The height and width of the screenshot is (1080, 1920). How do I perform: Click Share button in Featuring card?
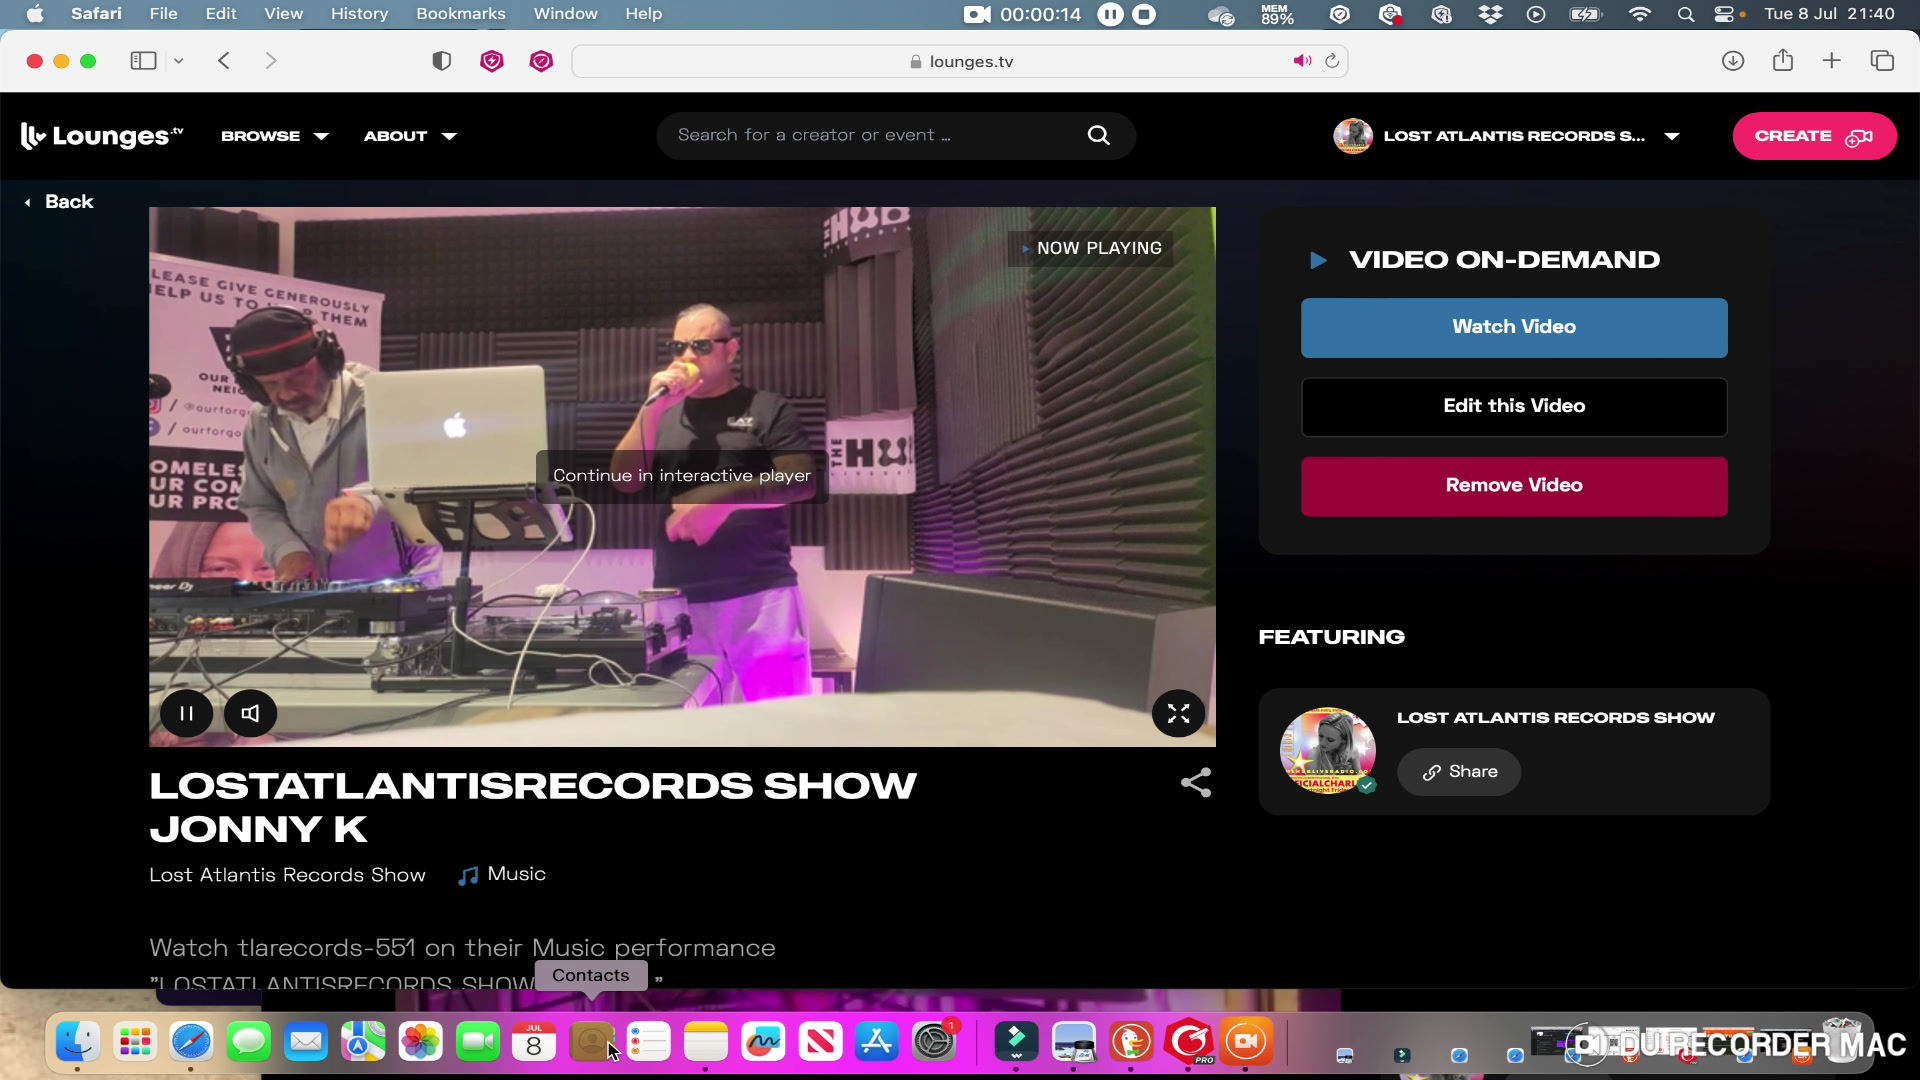point(1459,772)
